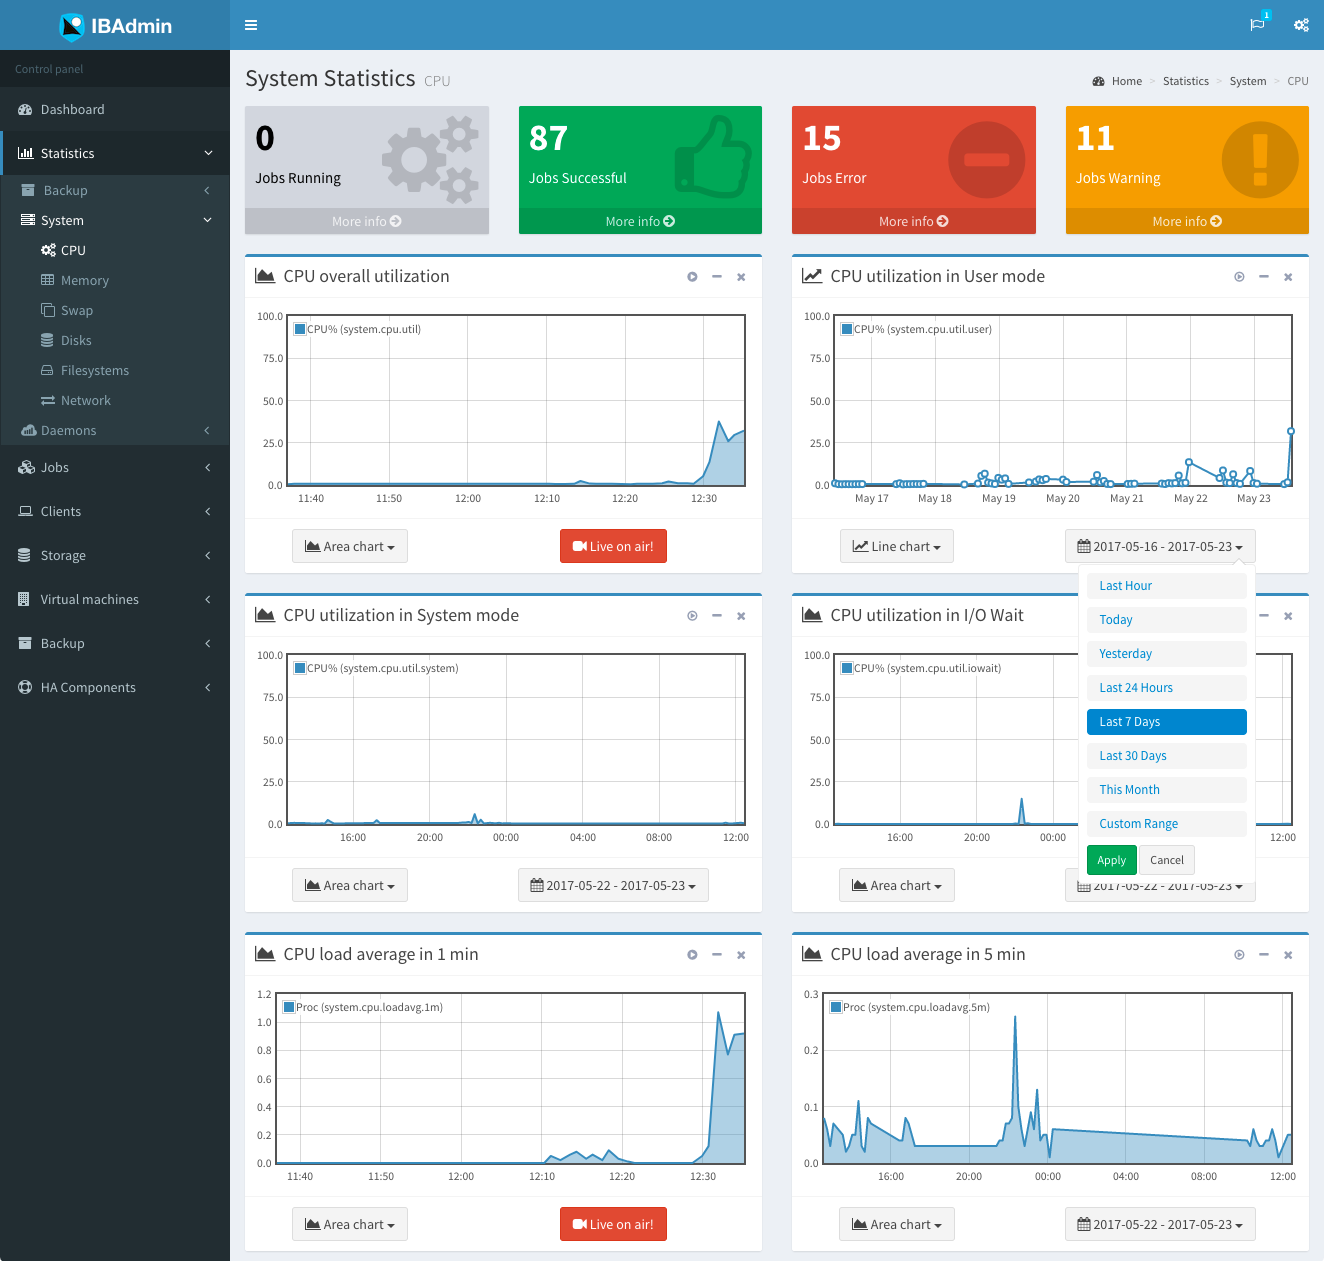
Task: Collapse the CPU overall utilization panel
Action: click(717, 277)
